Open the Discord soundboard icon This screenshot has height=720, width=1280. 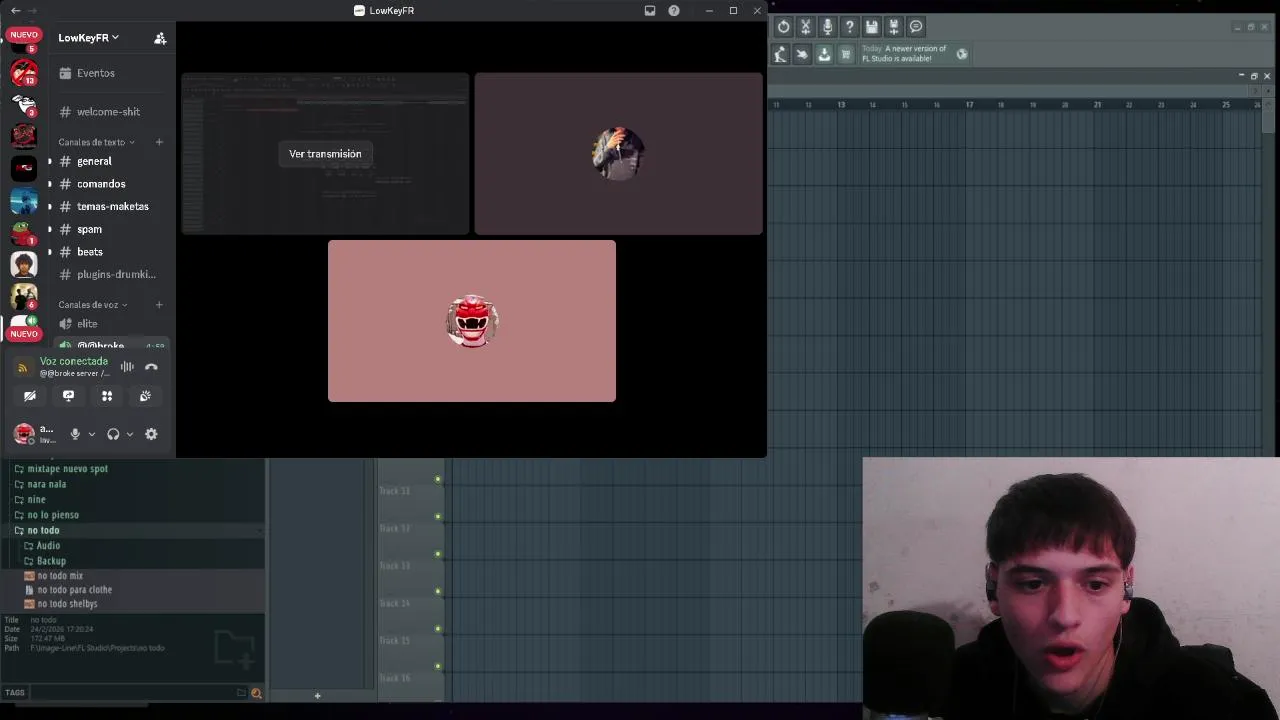click(145, 396)
